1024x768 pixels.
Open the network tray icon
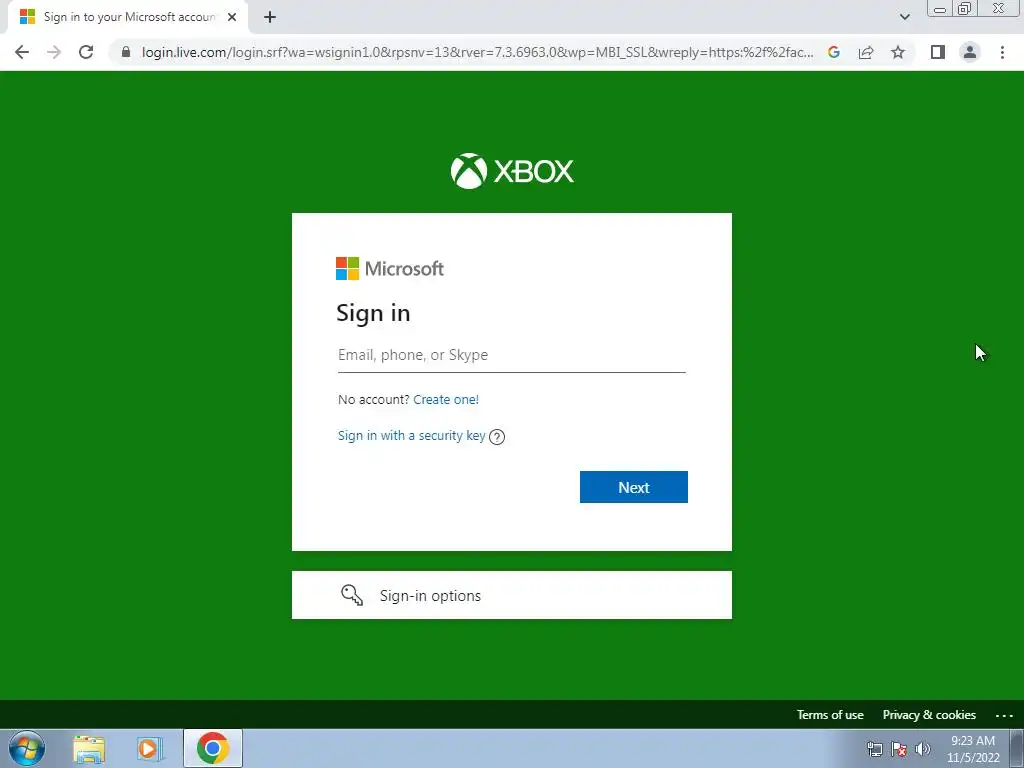875,749
